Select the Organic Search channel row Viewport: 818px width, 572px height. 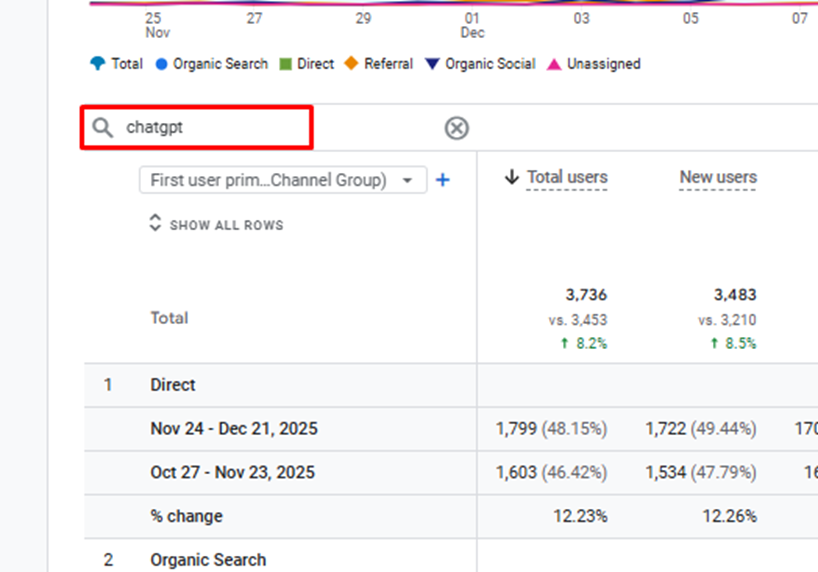click(208, 559)
